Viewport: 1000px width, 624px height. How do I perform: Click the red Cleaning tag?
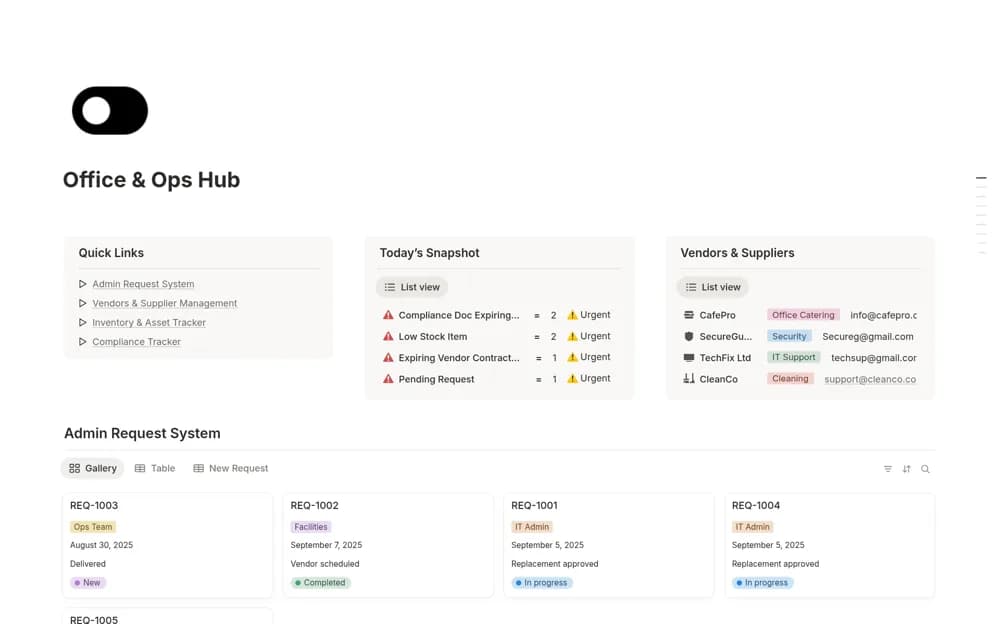coord(790,378)
